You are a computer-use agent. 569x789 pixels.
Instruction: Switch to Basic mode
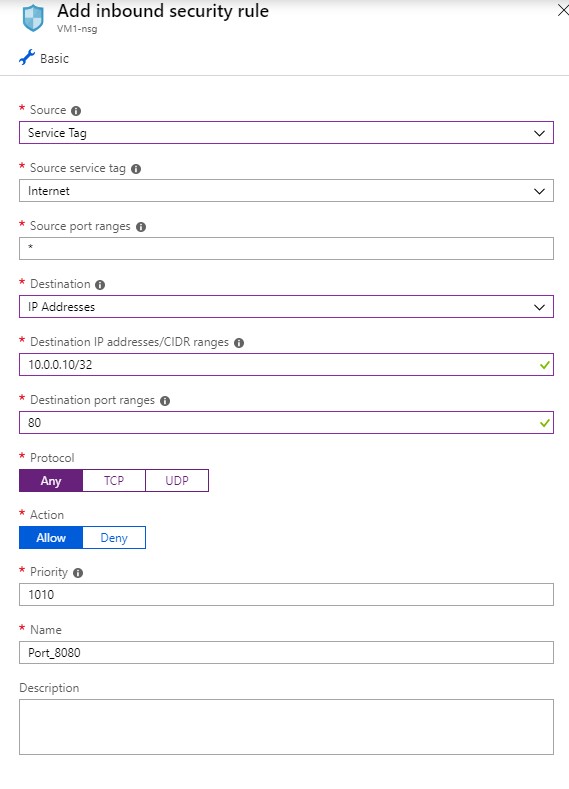(54, 58)
